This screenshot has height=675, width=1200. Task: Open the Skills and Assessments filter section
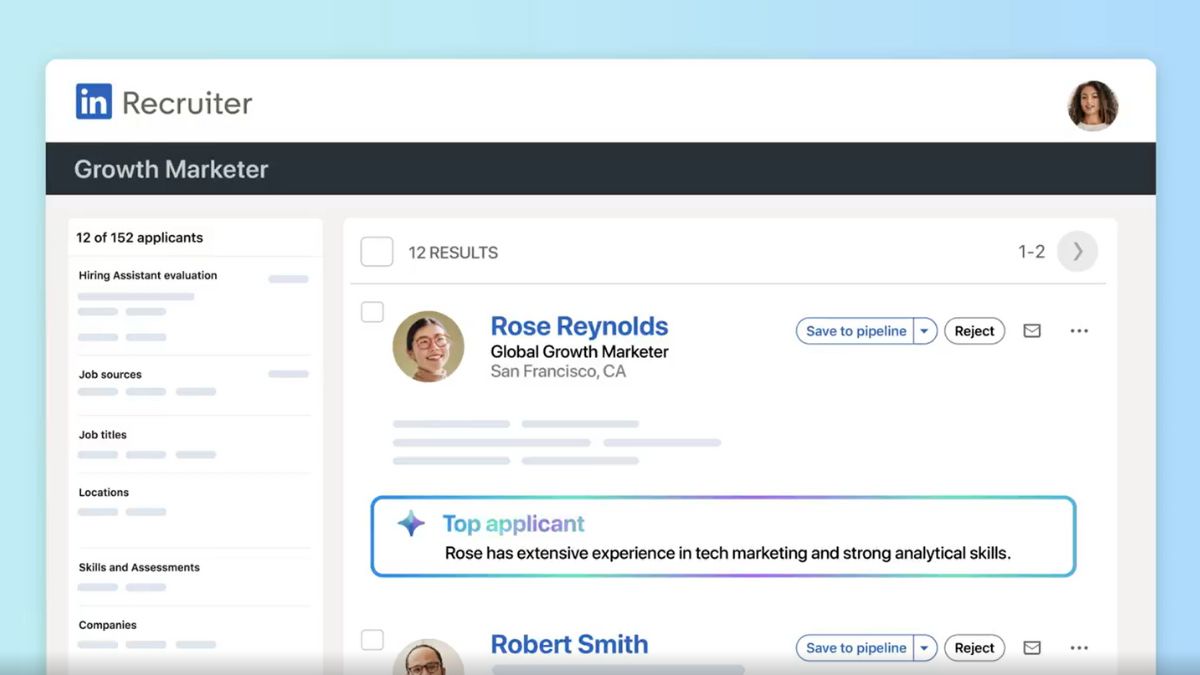point(138,567)
